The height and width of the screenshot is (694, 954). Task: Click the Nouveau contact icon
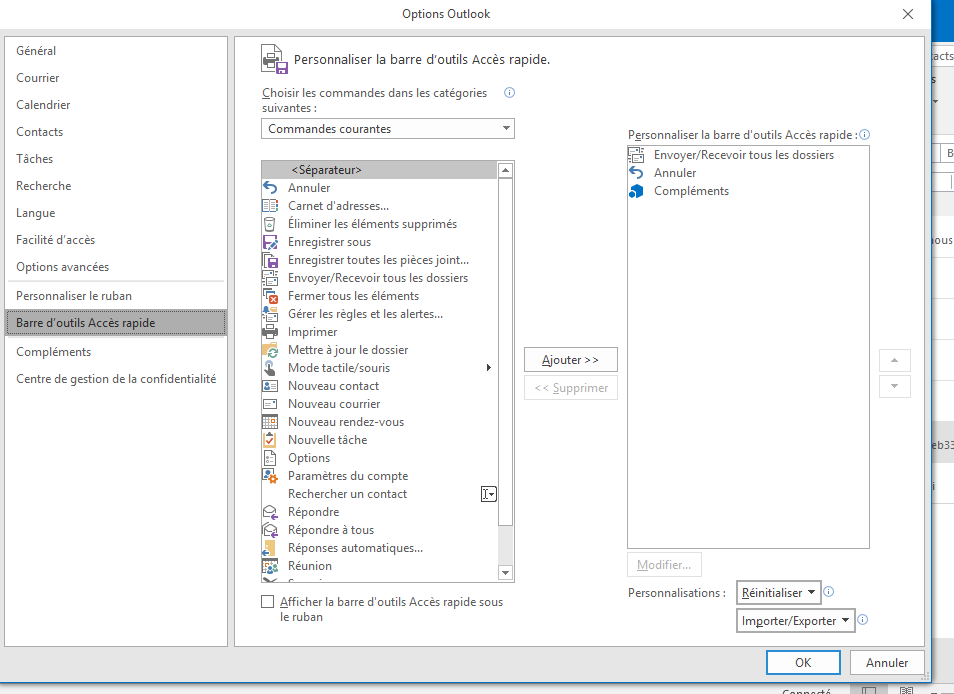pos(270,386)
